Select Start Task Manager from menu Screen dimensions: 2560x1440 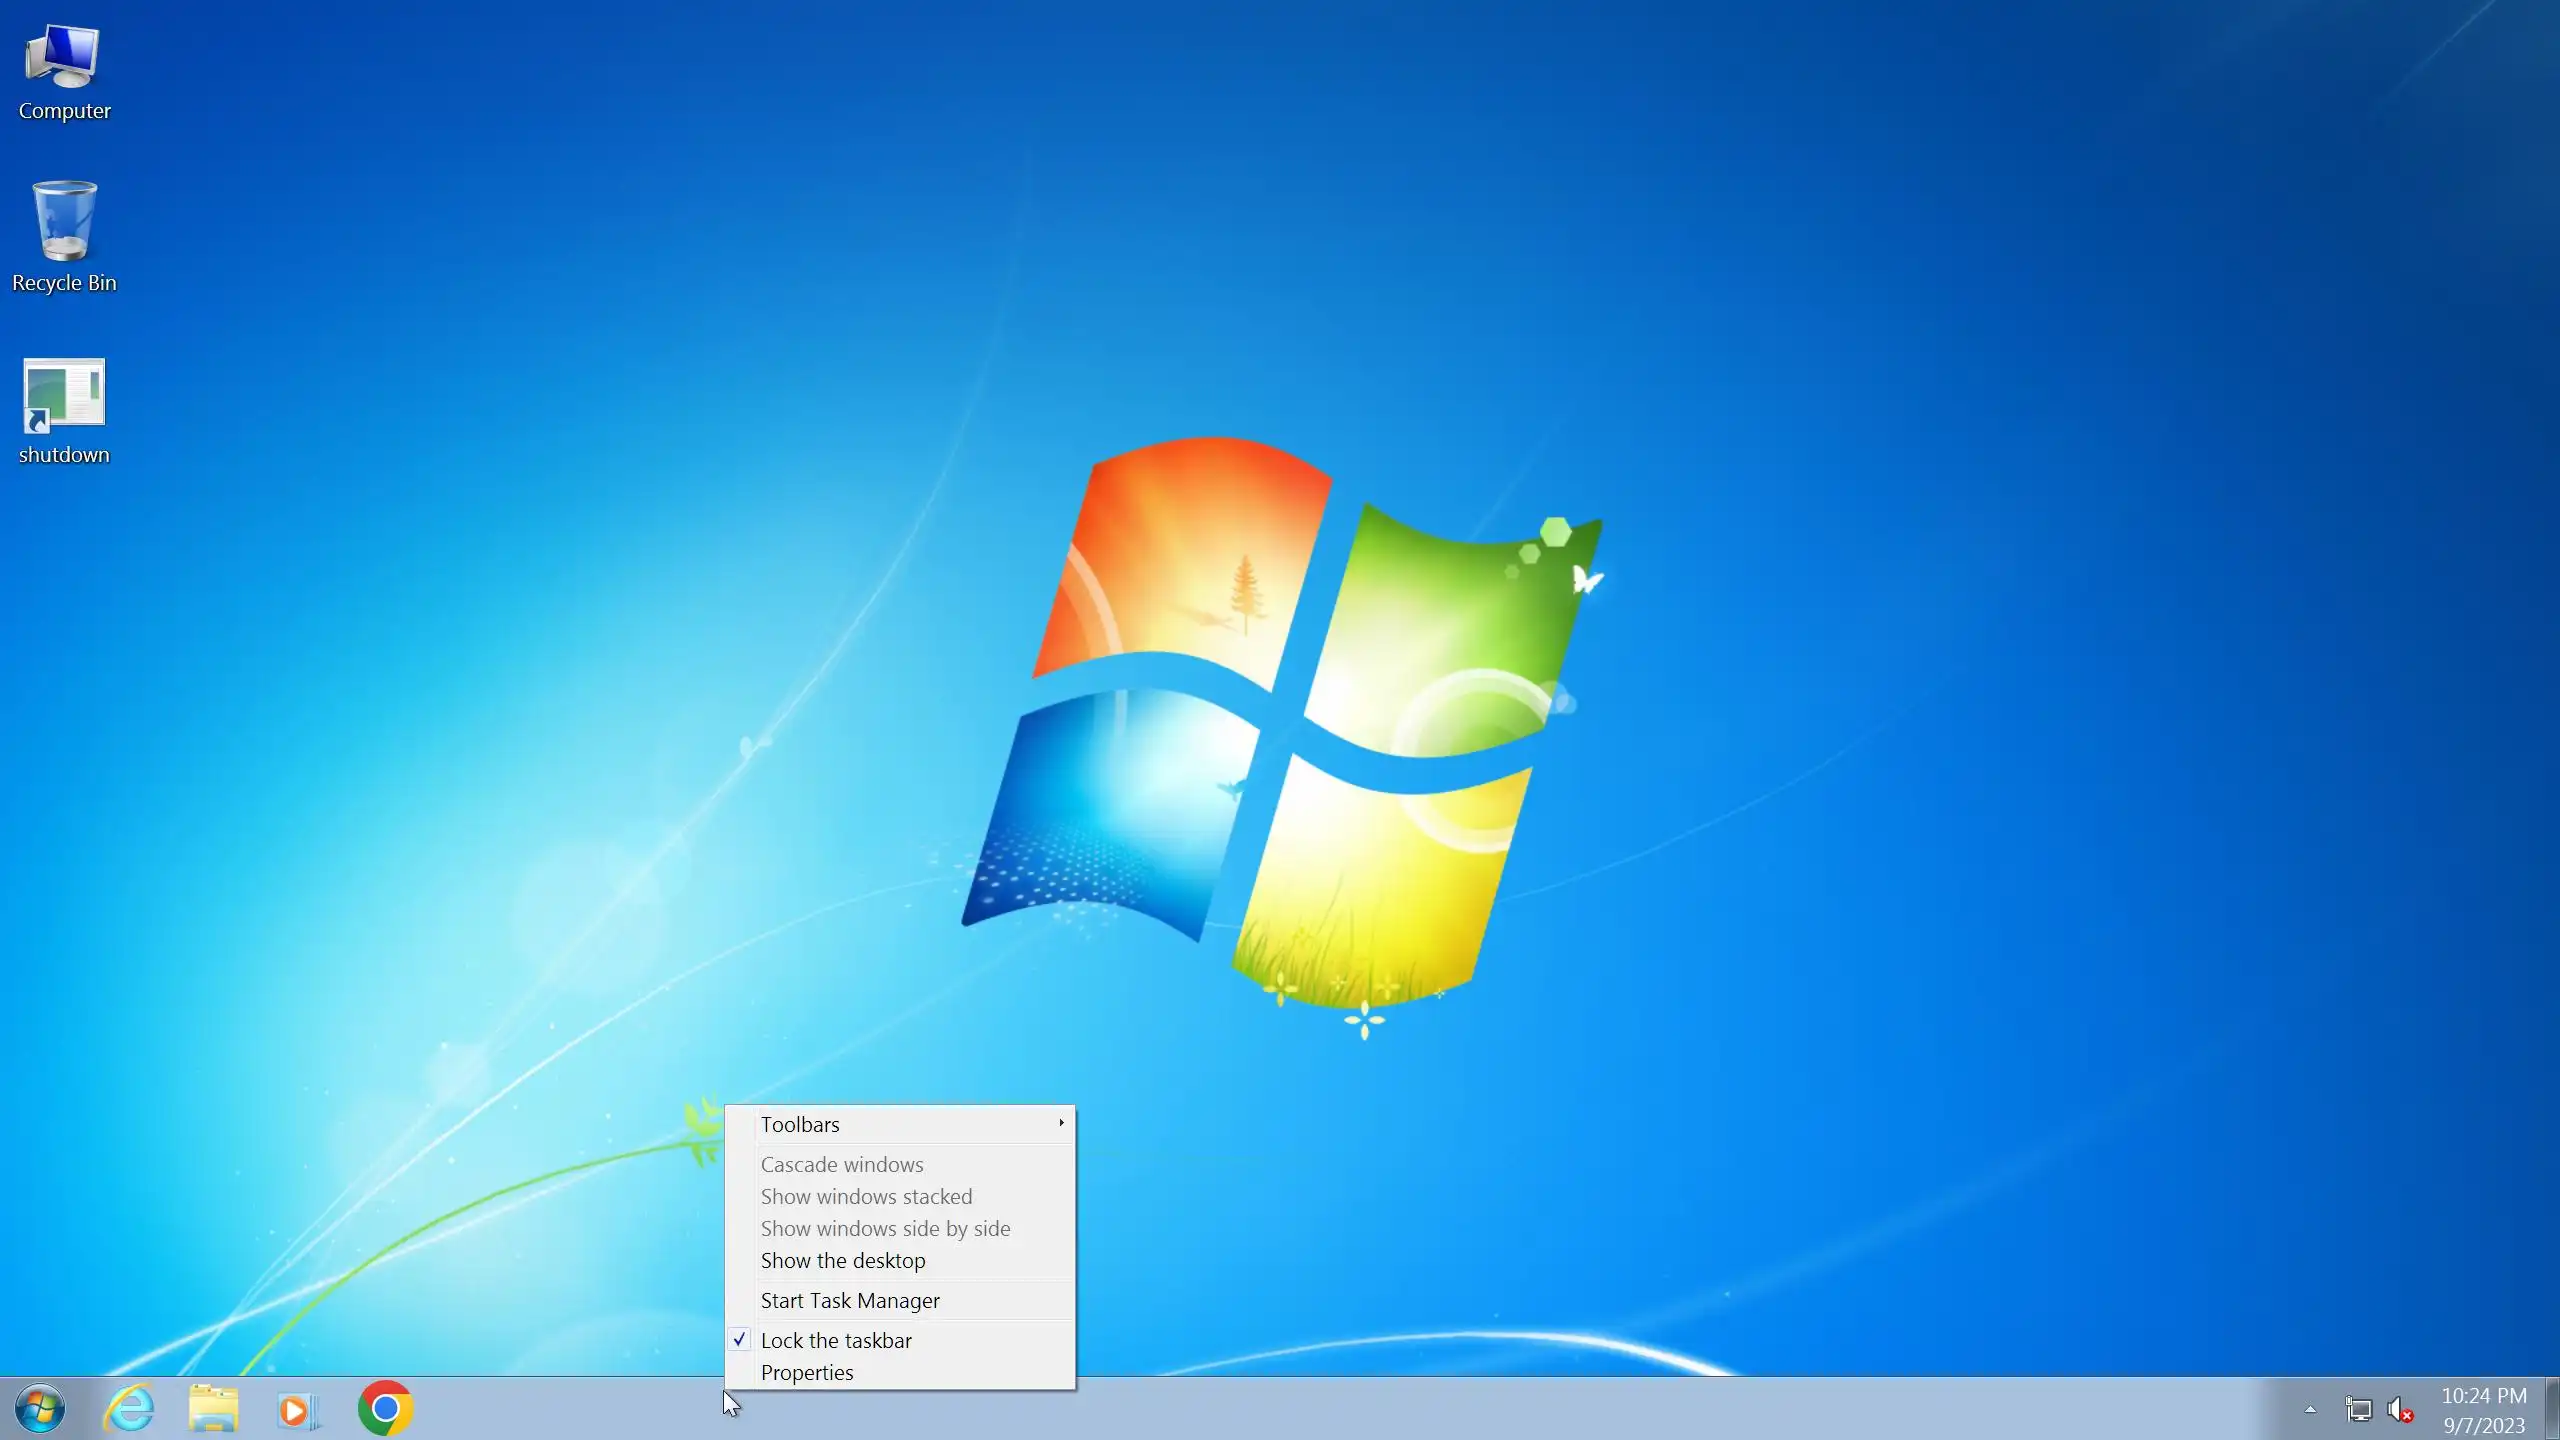[850, 1301]
